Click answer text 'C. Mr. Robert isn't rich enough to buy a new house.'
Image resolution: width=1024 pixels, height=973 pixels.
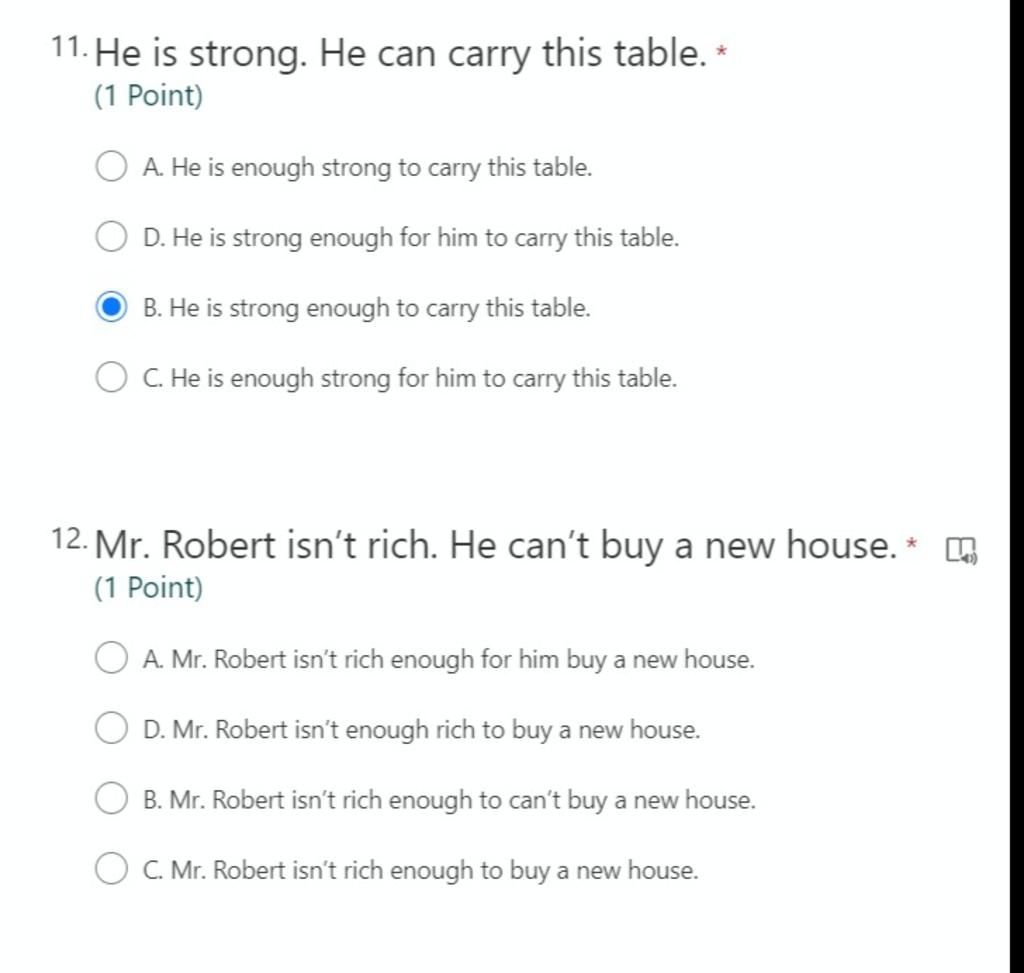420,870
